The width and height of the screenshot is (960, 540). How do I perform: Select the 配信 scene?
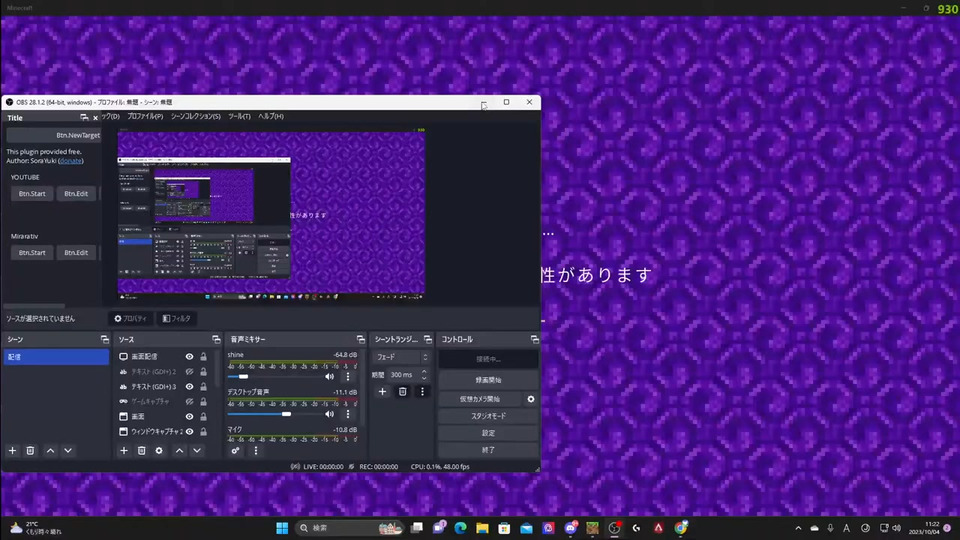(56, 357)
